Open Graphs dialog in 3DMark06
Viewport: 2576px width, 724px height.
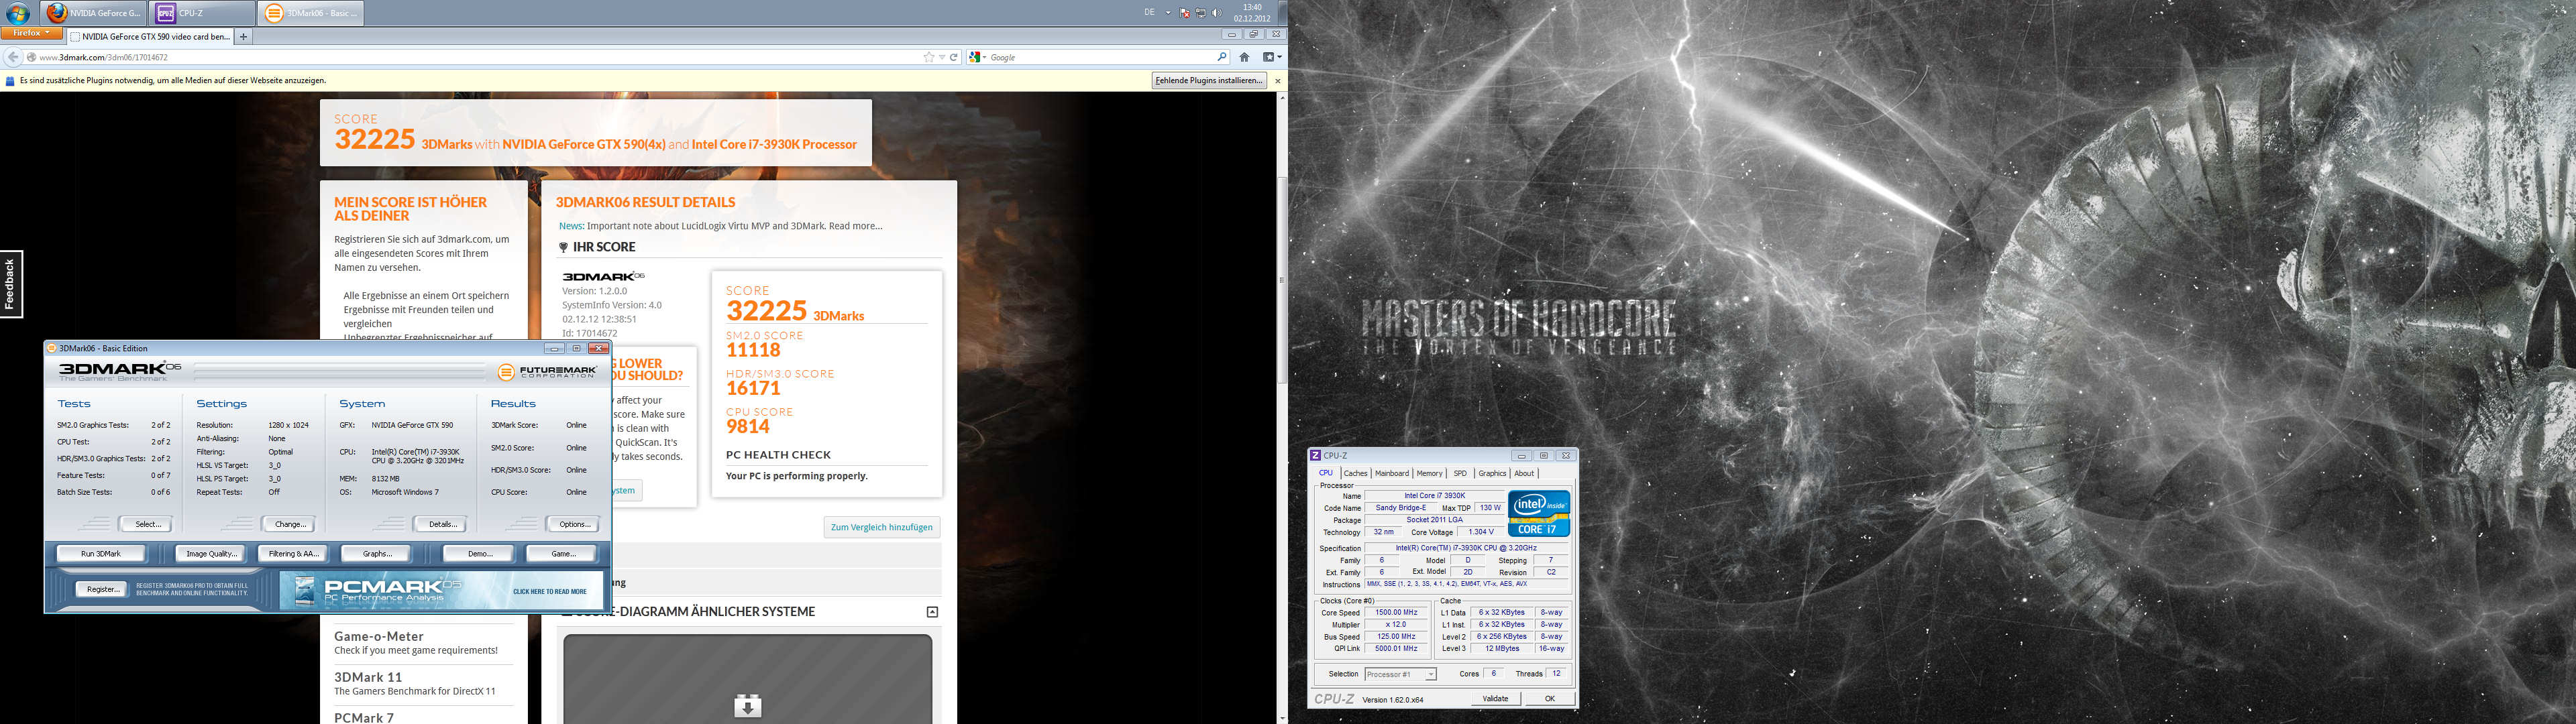(x=377, y=553)
